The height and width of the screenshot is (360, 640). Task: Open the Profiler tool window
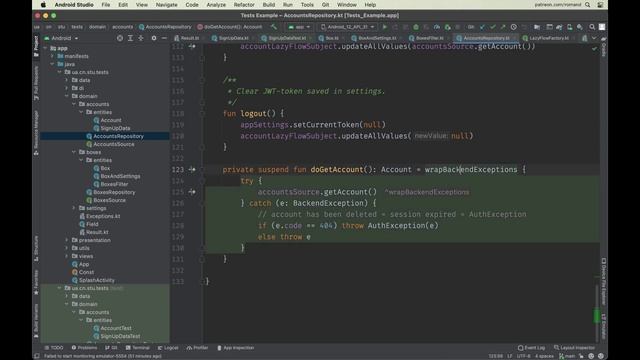pyautogui.click(x=198, y=348)
